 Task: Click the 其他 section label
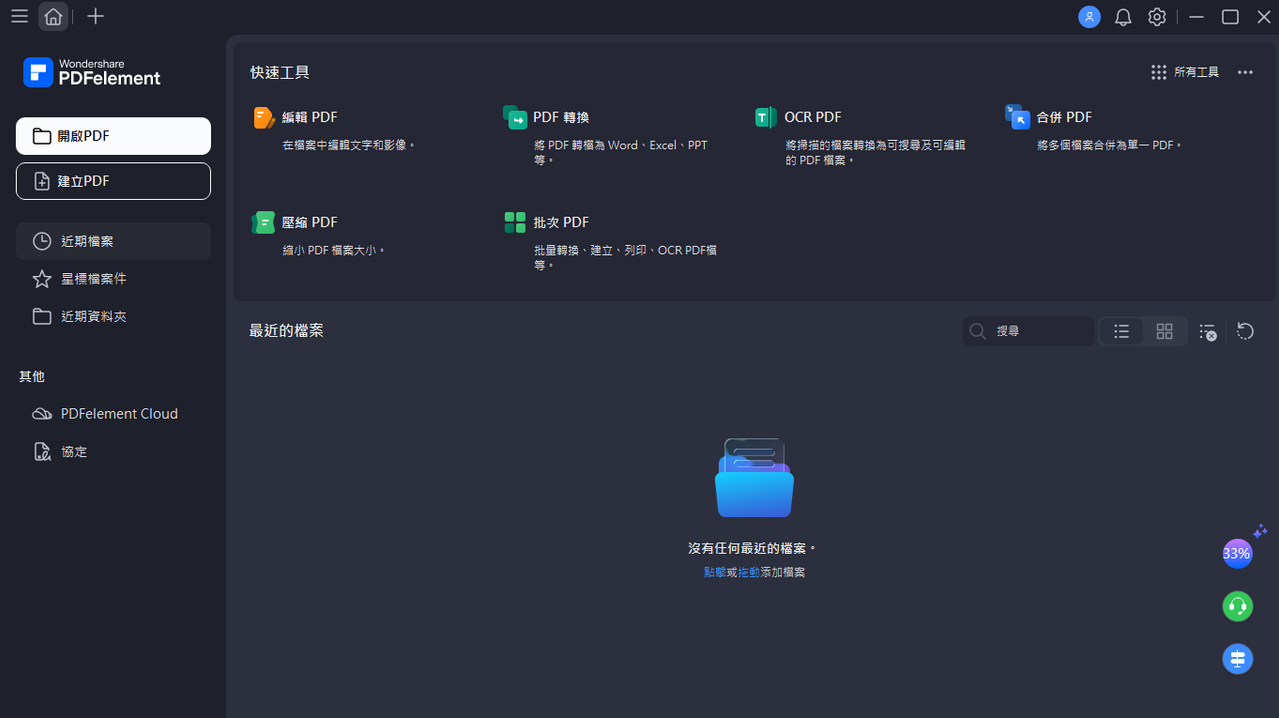click(32, 376)
